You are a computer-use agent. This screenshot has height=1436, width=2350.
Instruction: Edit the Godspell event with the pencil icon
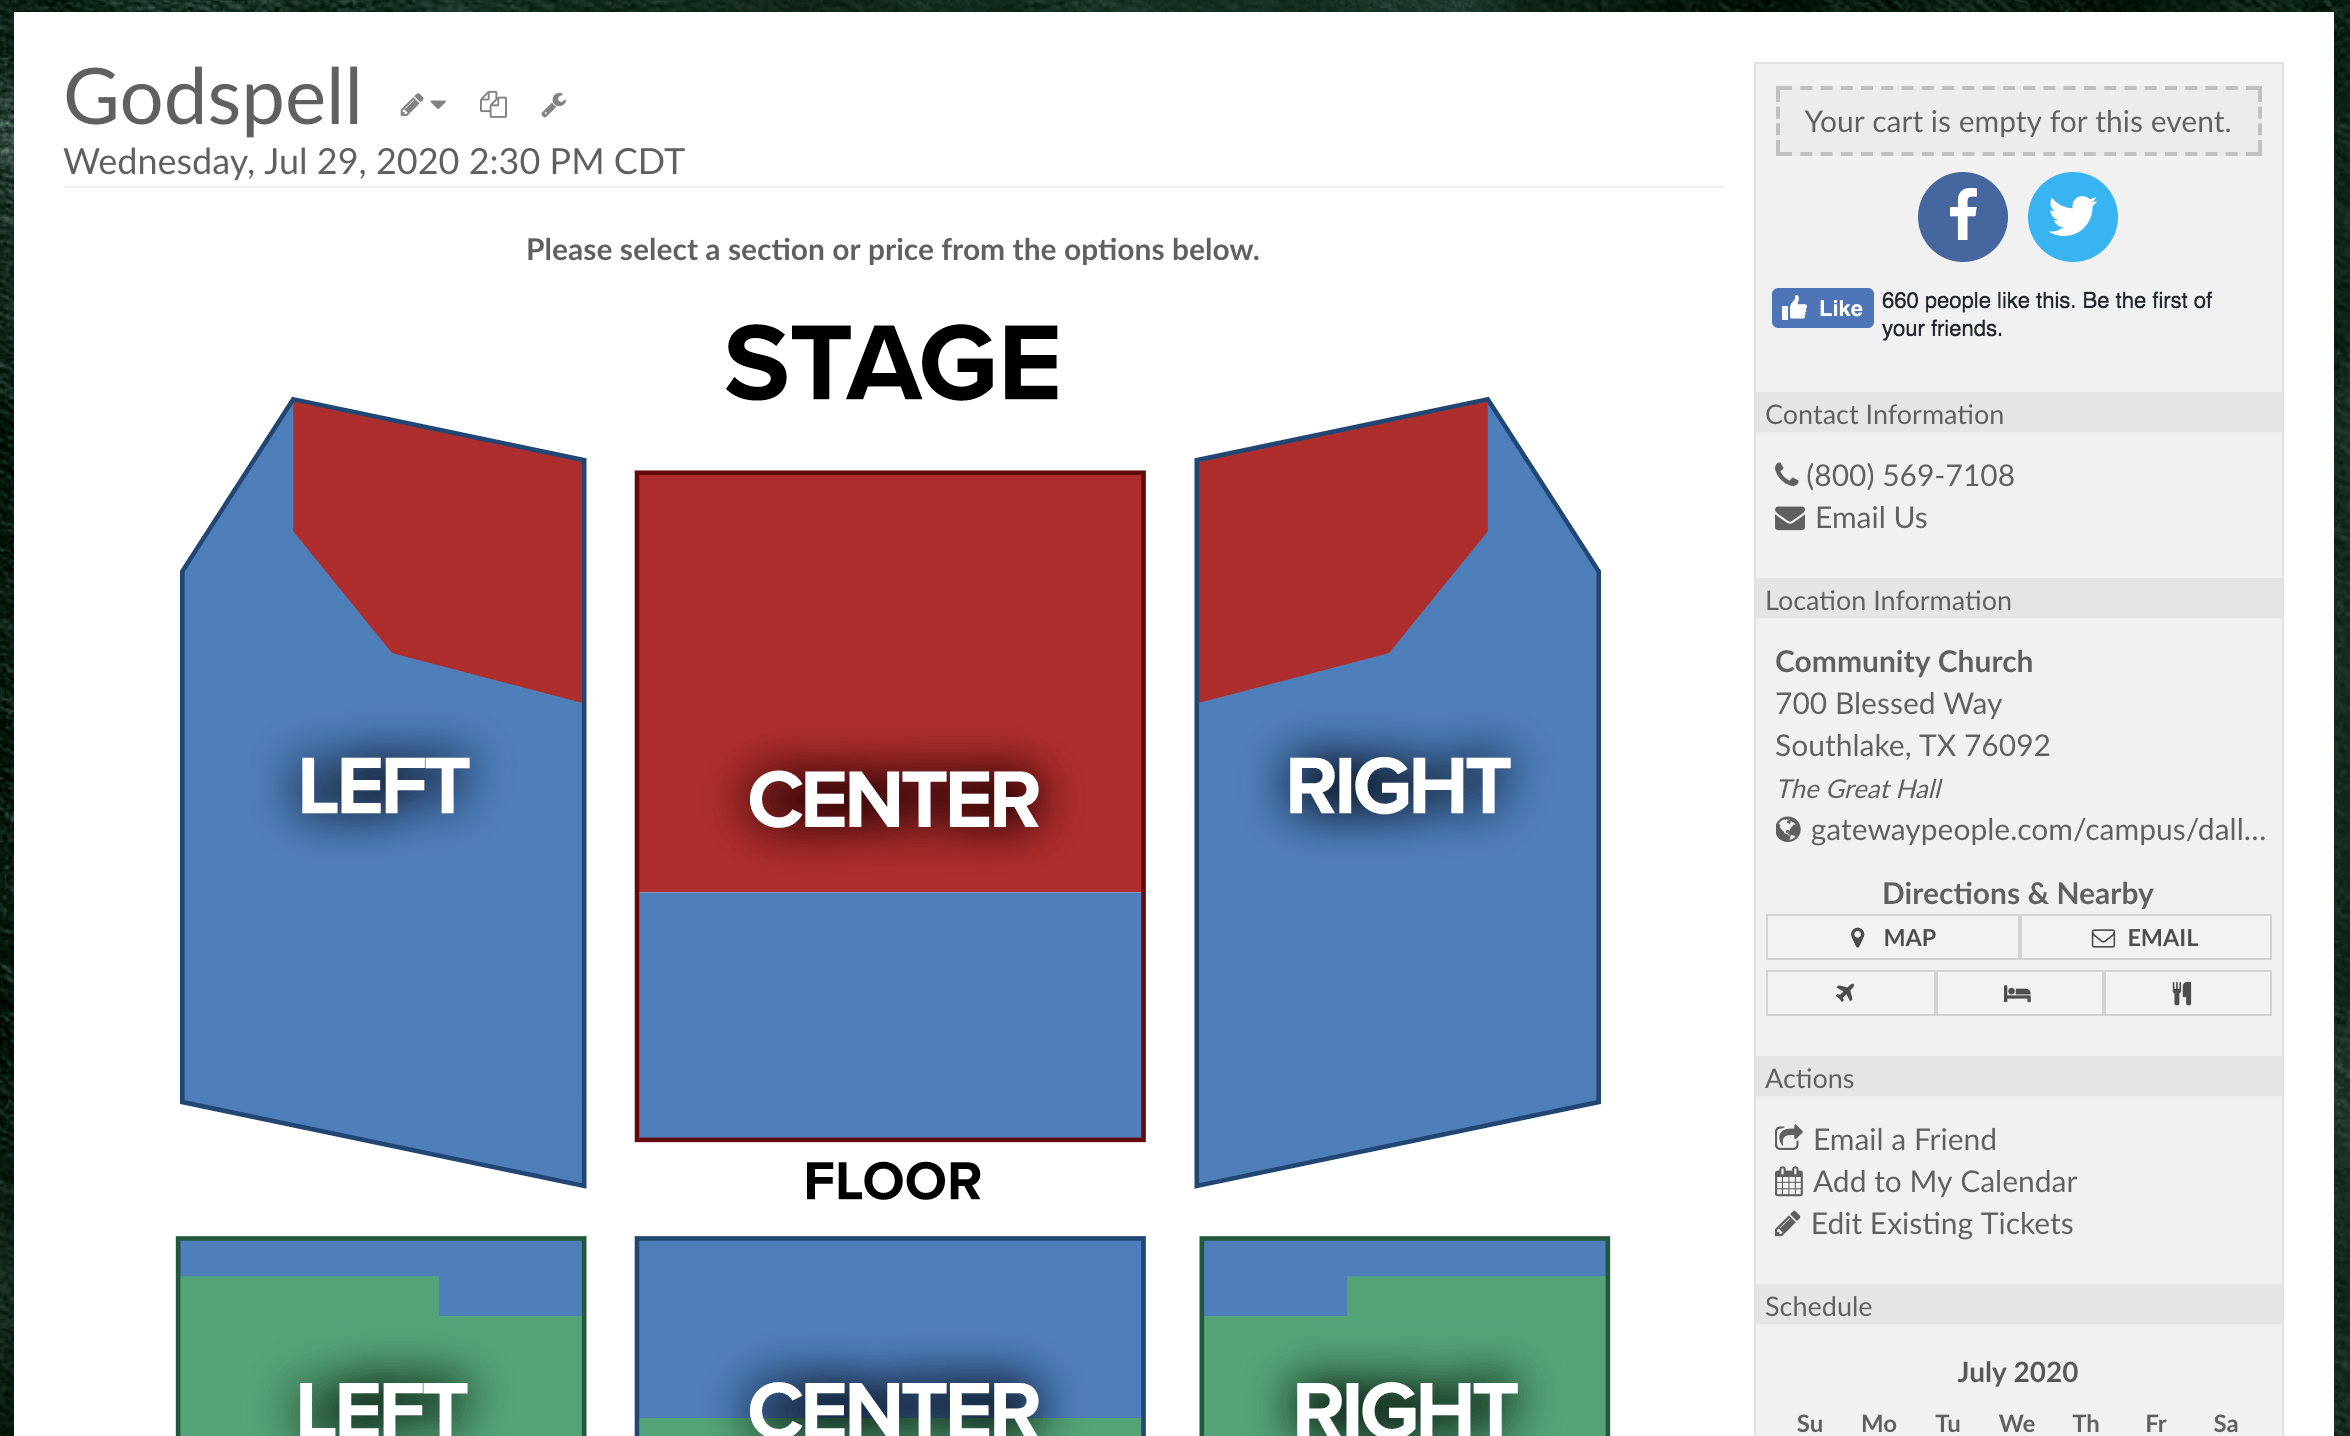pos(410,103)
